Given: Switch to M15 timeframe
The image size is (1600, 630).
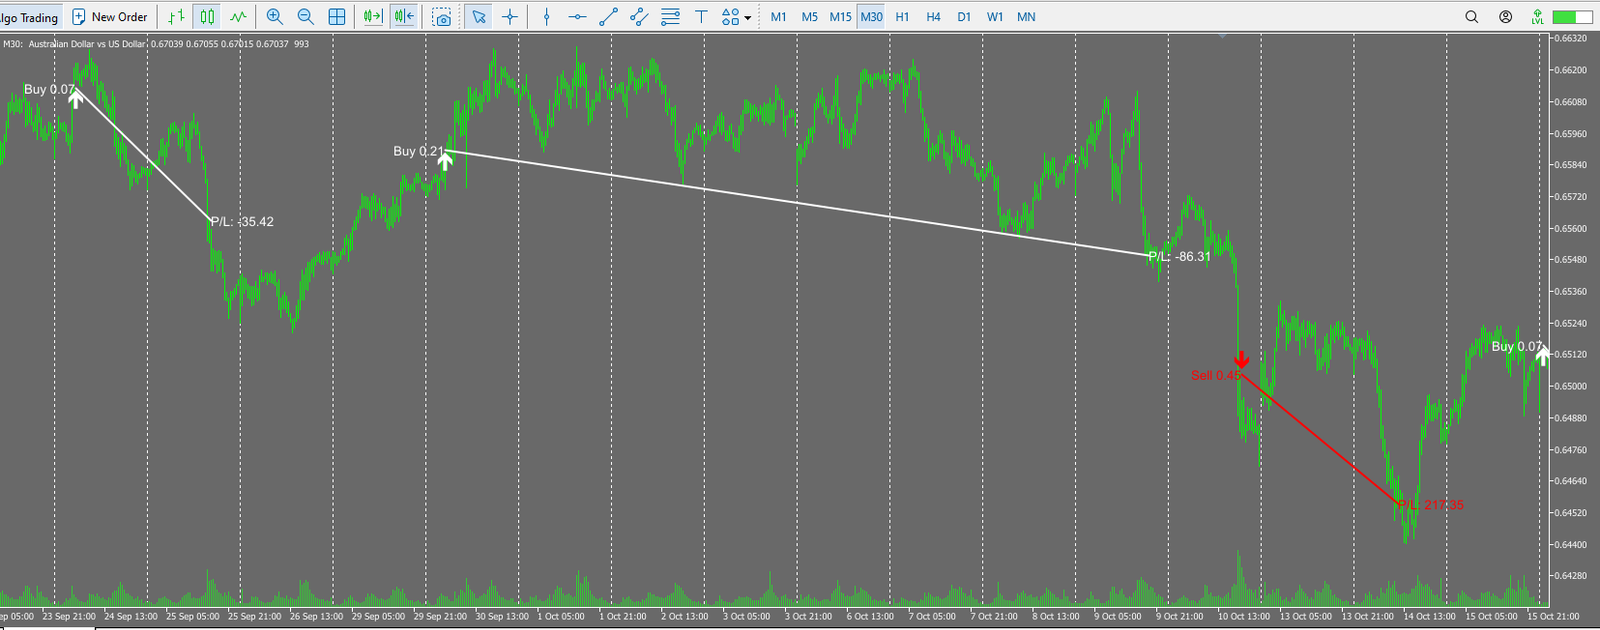Looking at the screenshot, I should pos(841,17).
